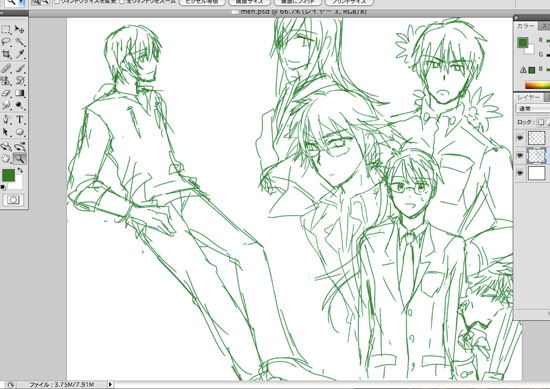Select the 3D Rotate tool
This screenshot has width=550, height=389.
(7, 146)
